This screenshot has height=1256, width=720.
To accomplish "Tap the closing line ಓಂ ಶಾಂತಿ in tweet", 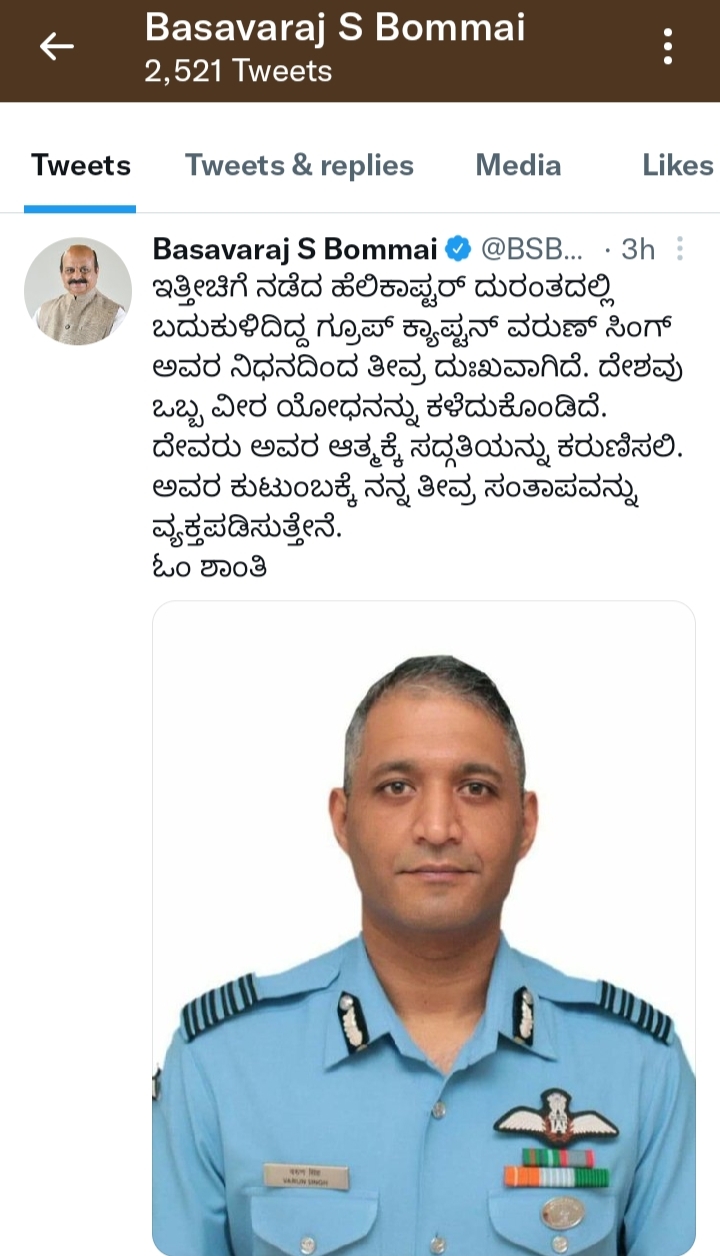I will [x=209, y=566].
